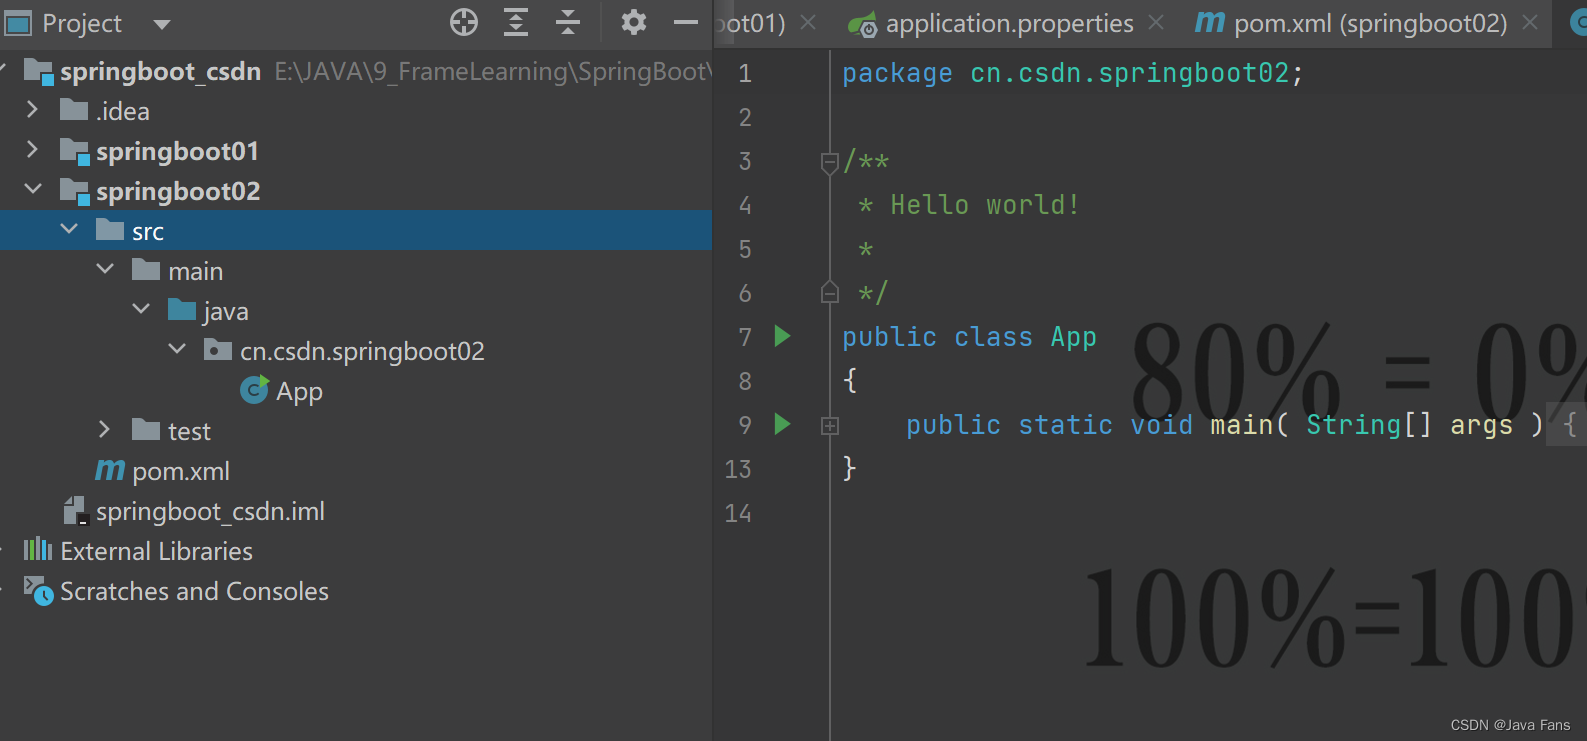The height and width of the screenshot is (741, 1587).
Task: Click the String[] type in main signature
Action: 1369,425
